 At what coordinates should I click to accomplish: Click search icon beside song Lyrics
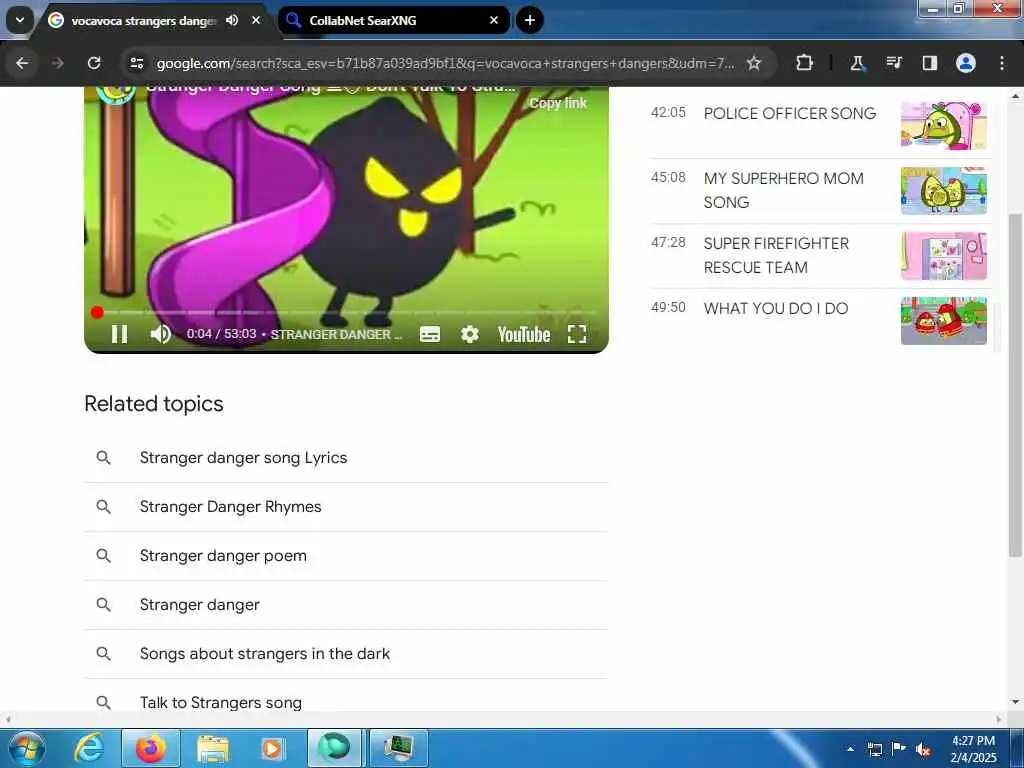click(x=103, y=458)
